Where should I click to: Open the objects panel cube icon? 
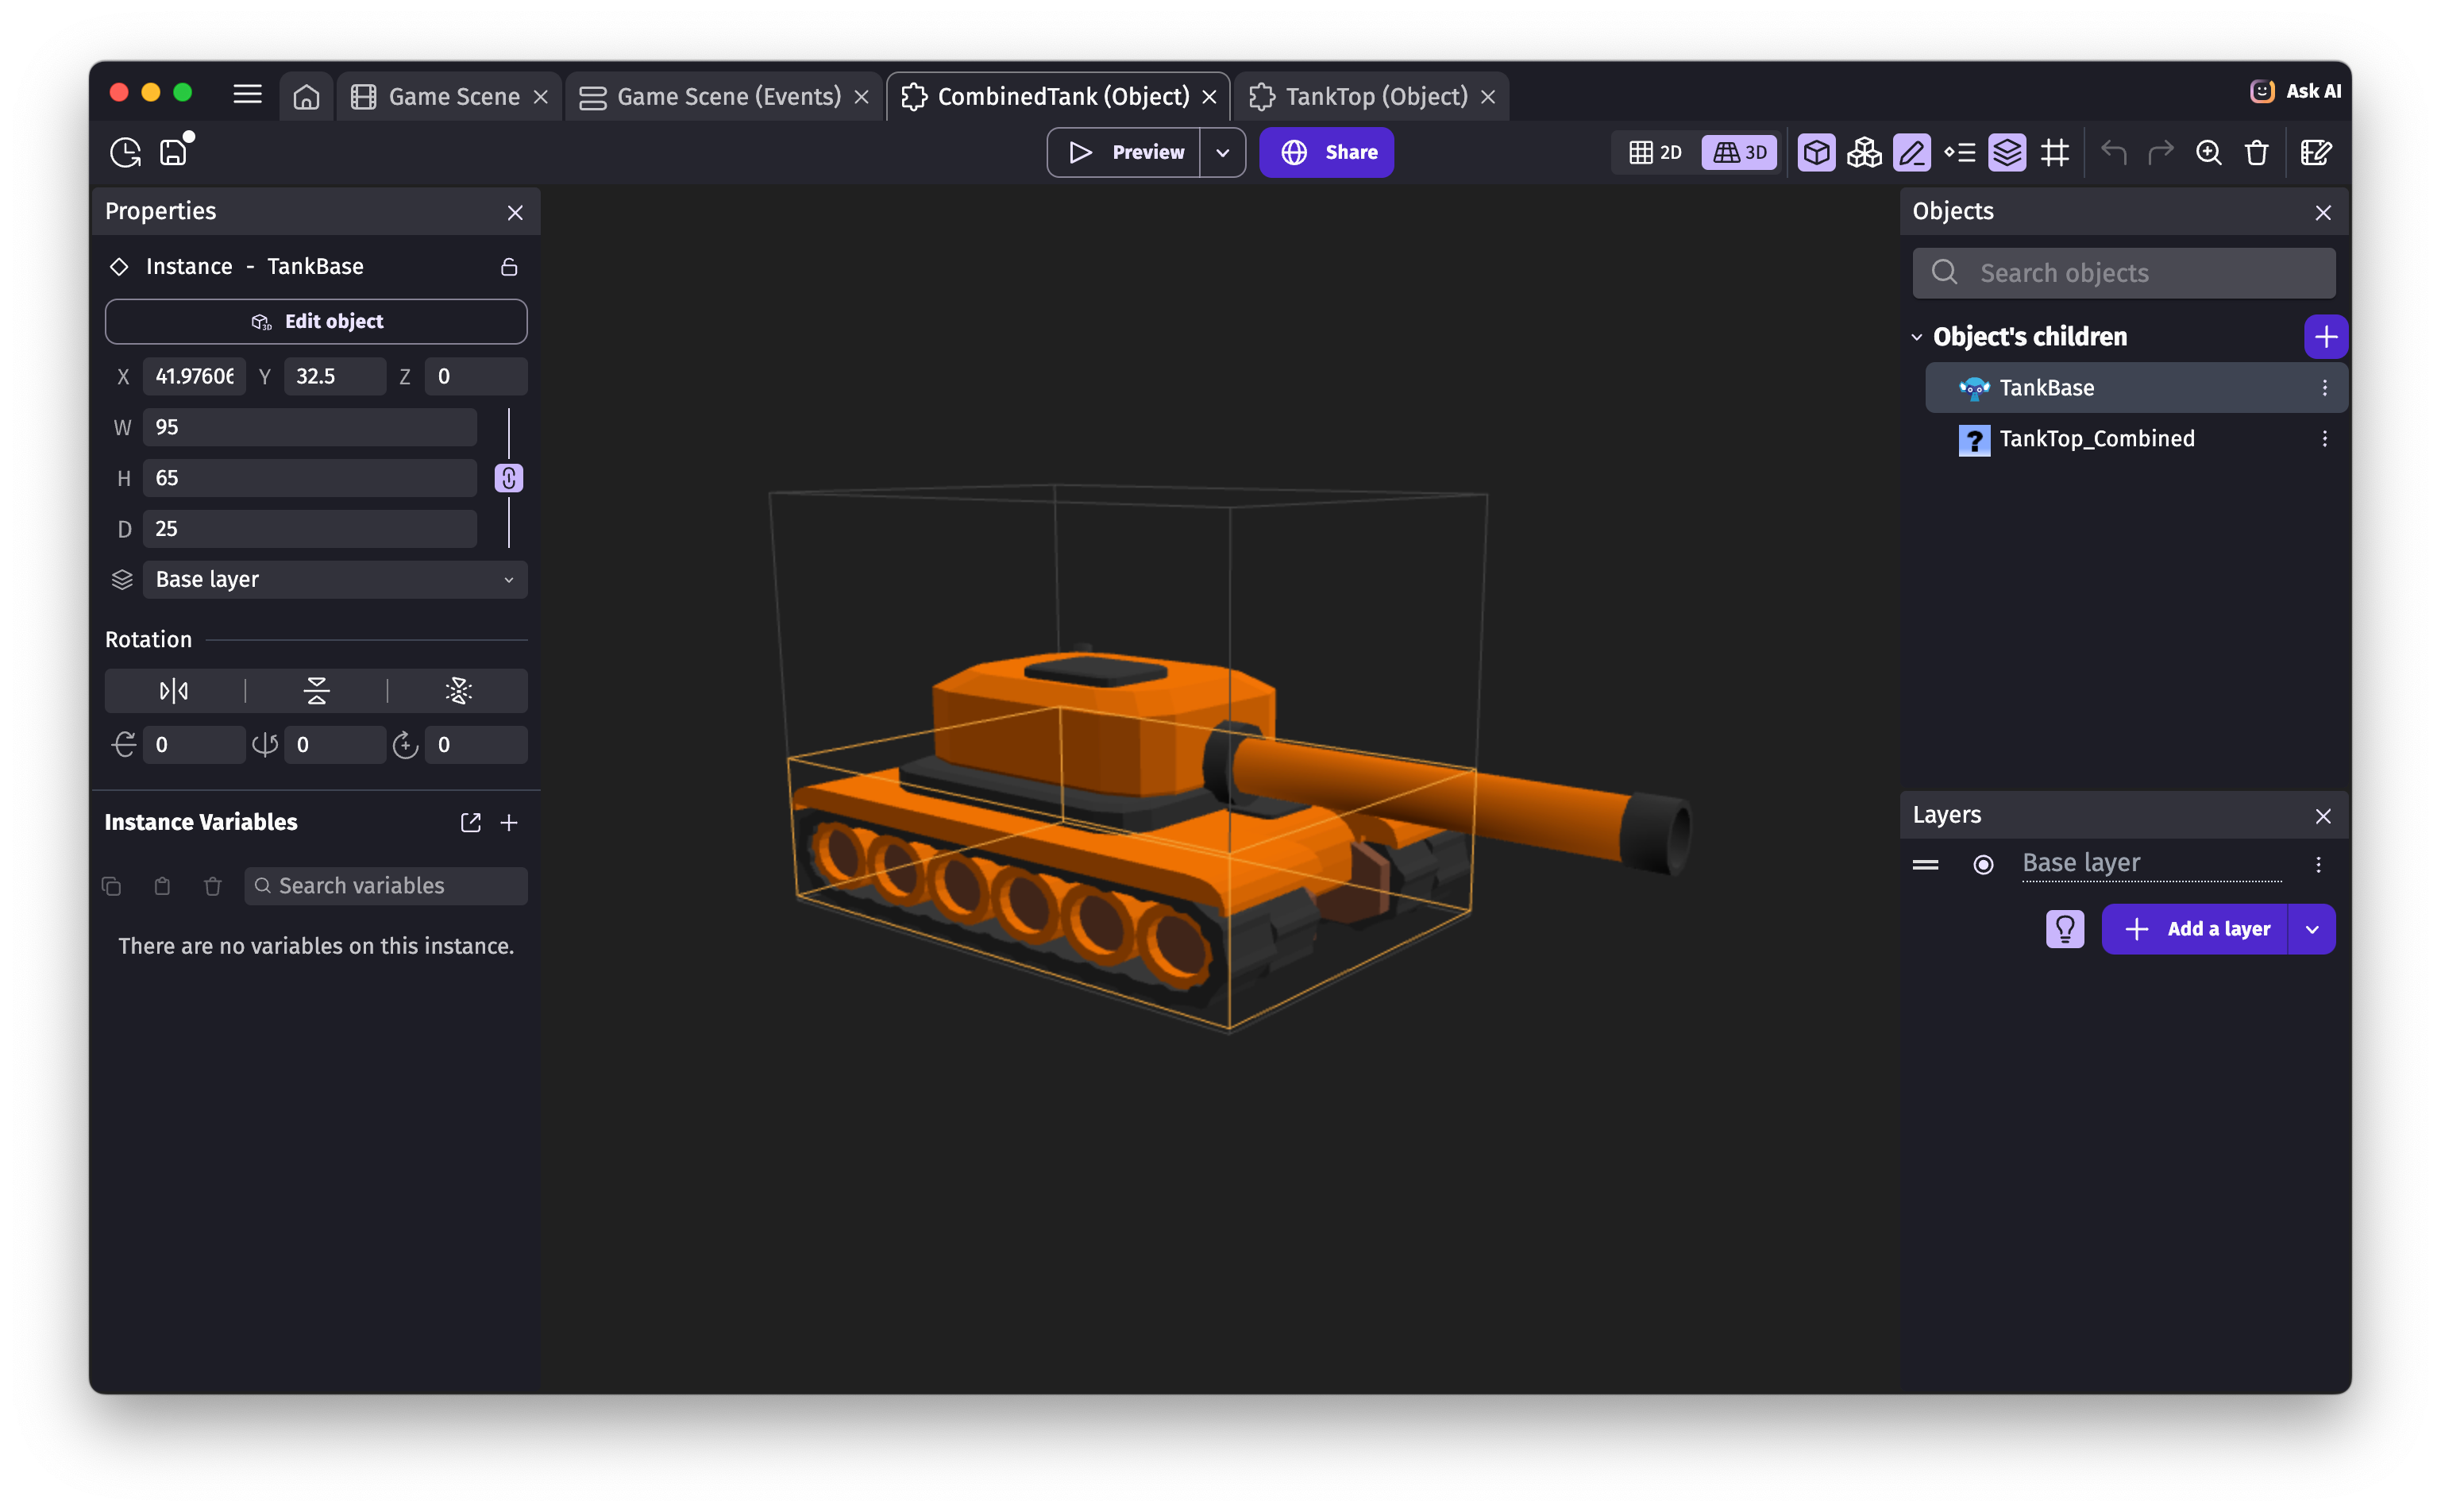(x=1816, y=152)
